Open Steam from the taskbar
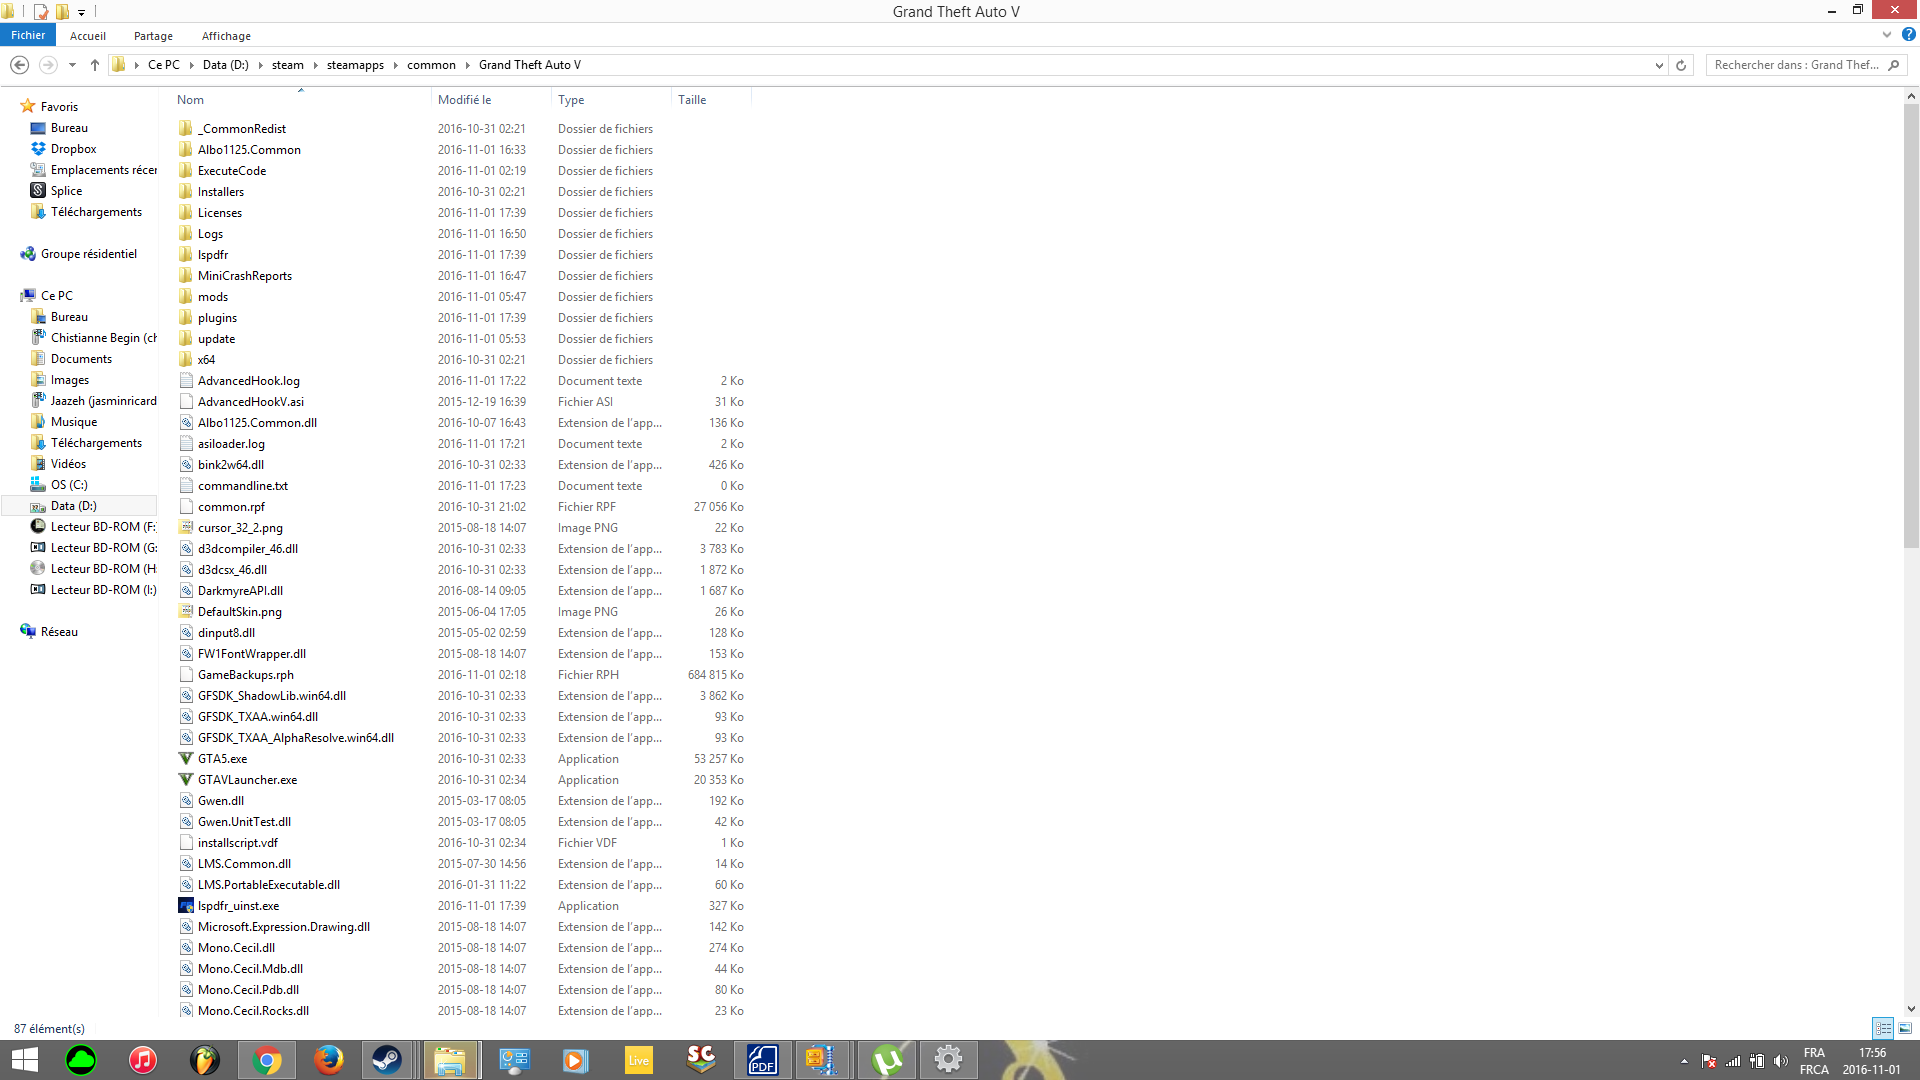This screenshot has width=1920, height=1080. (387, 1059)
